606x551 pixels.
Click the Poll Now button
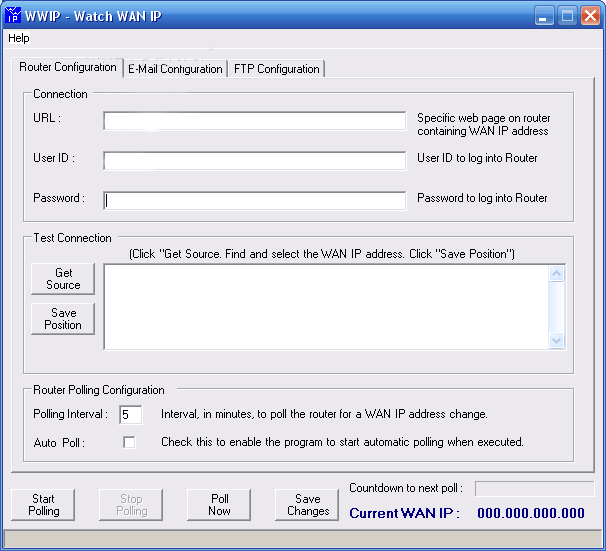click(219, 505)
